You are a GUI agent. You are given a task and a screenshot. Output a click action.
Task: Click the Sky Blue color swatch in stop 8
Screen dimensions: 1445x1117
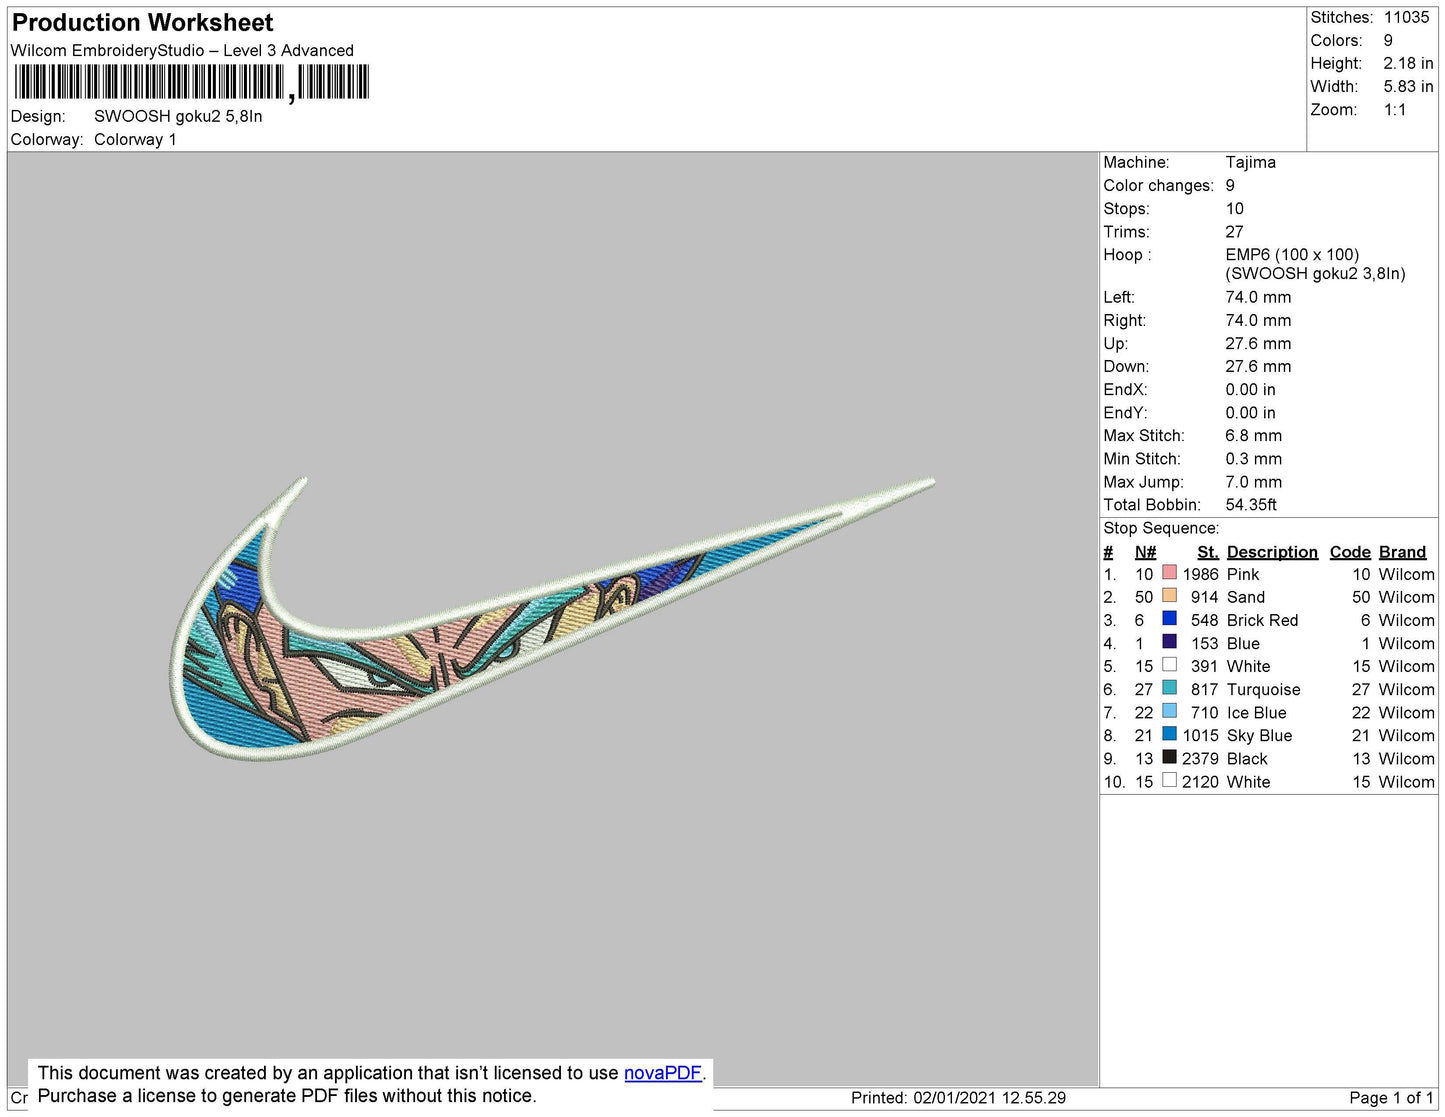click(x=1169, y=734)
